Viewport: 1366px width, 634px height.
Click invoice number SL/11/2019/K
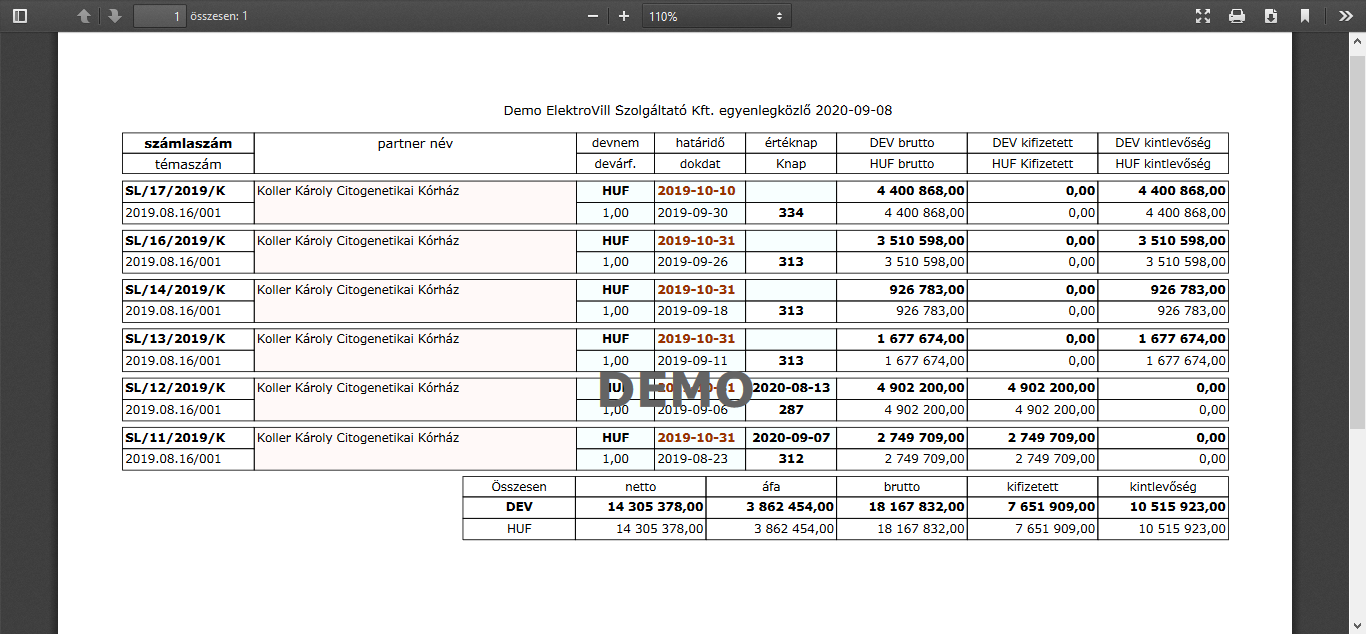(x=175, y=438)
